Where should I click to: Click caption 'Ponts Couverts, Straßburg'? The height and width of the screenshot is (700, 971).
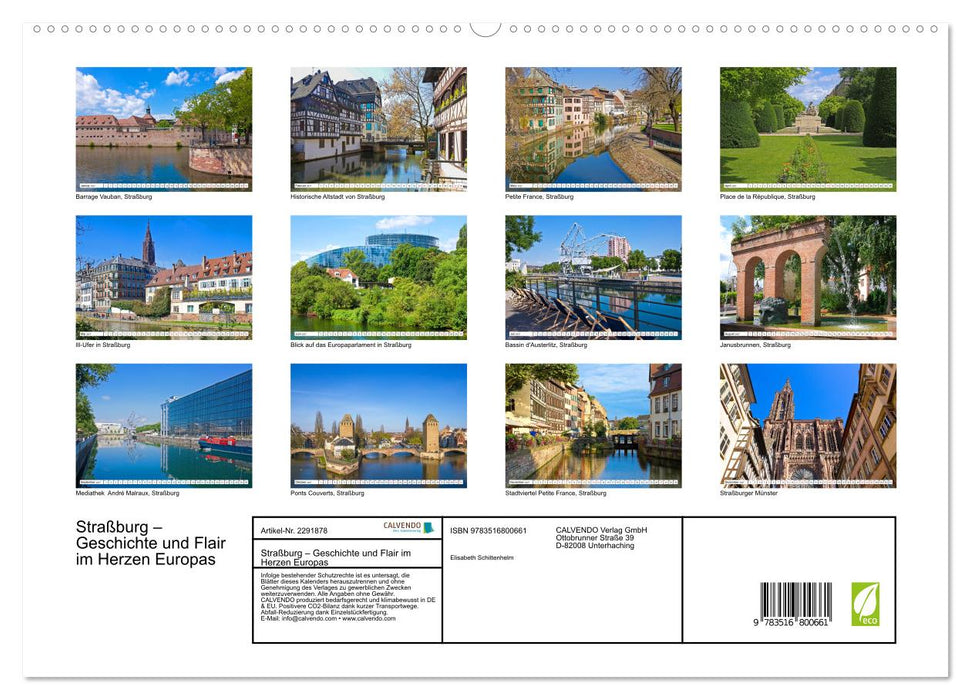point(327,494)
